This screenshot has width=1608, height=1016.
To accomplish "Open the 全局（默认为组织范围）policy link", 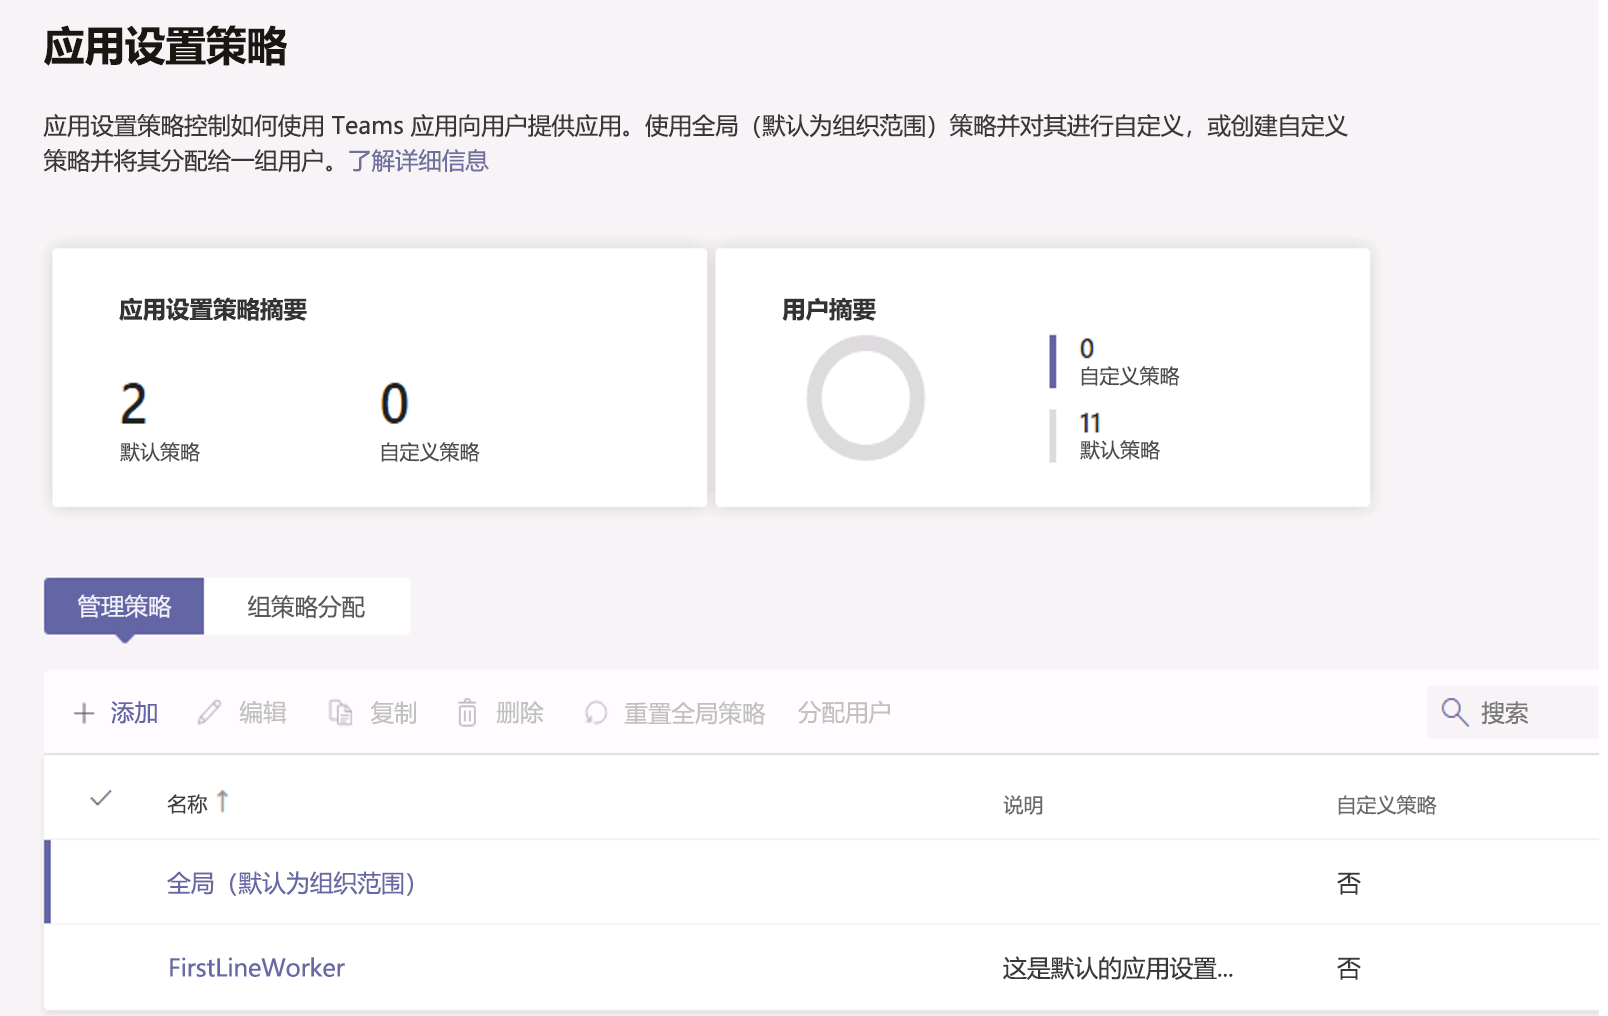I will click(291, 883).
